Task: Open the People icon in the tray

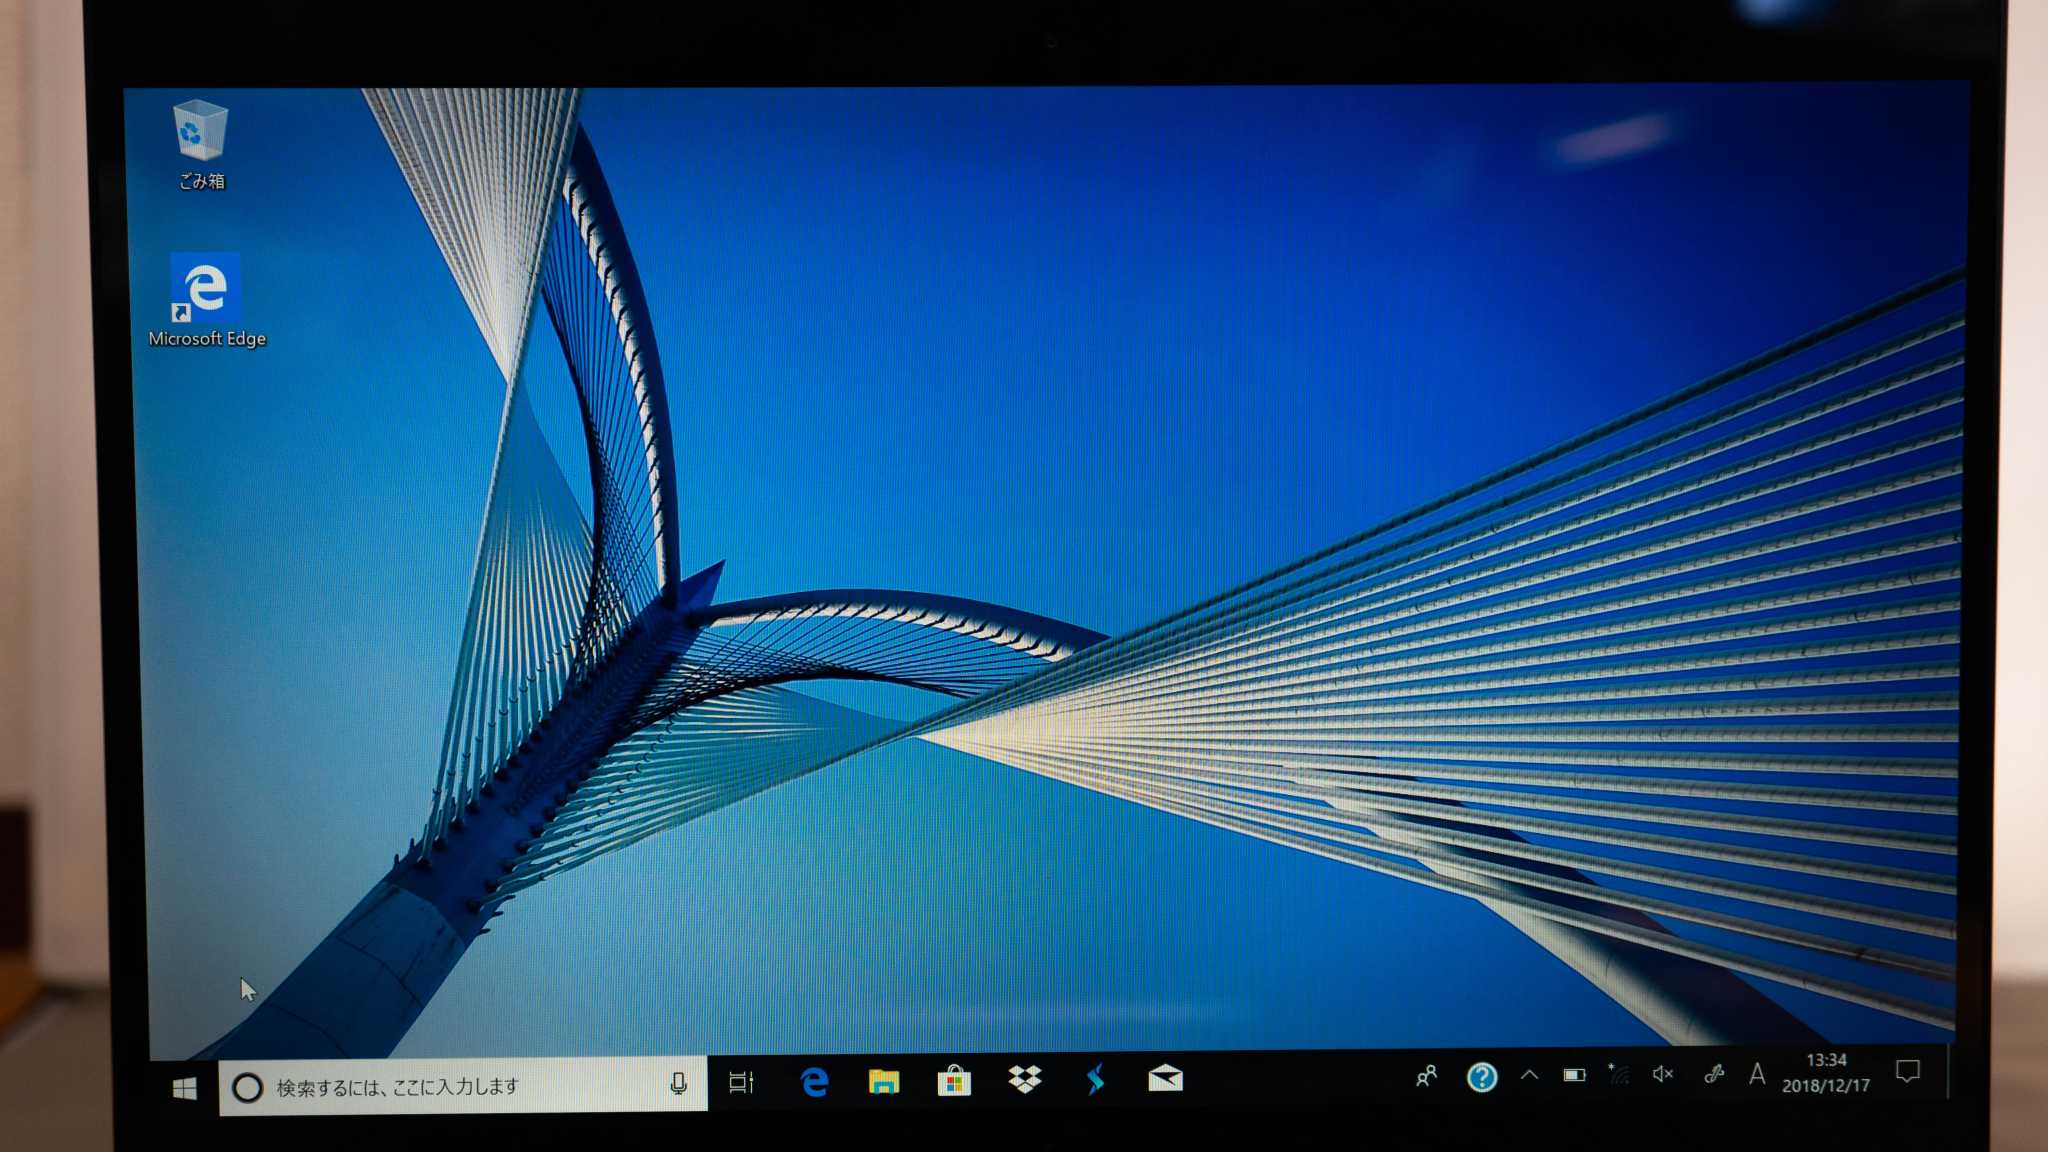Action: (1427, 1076)
